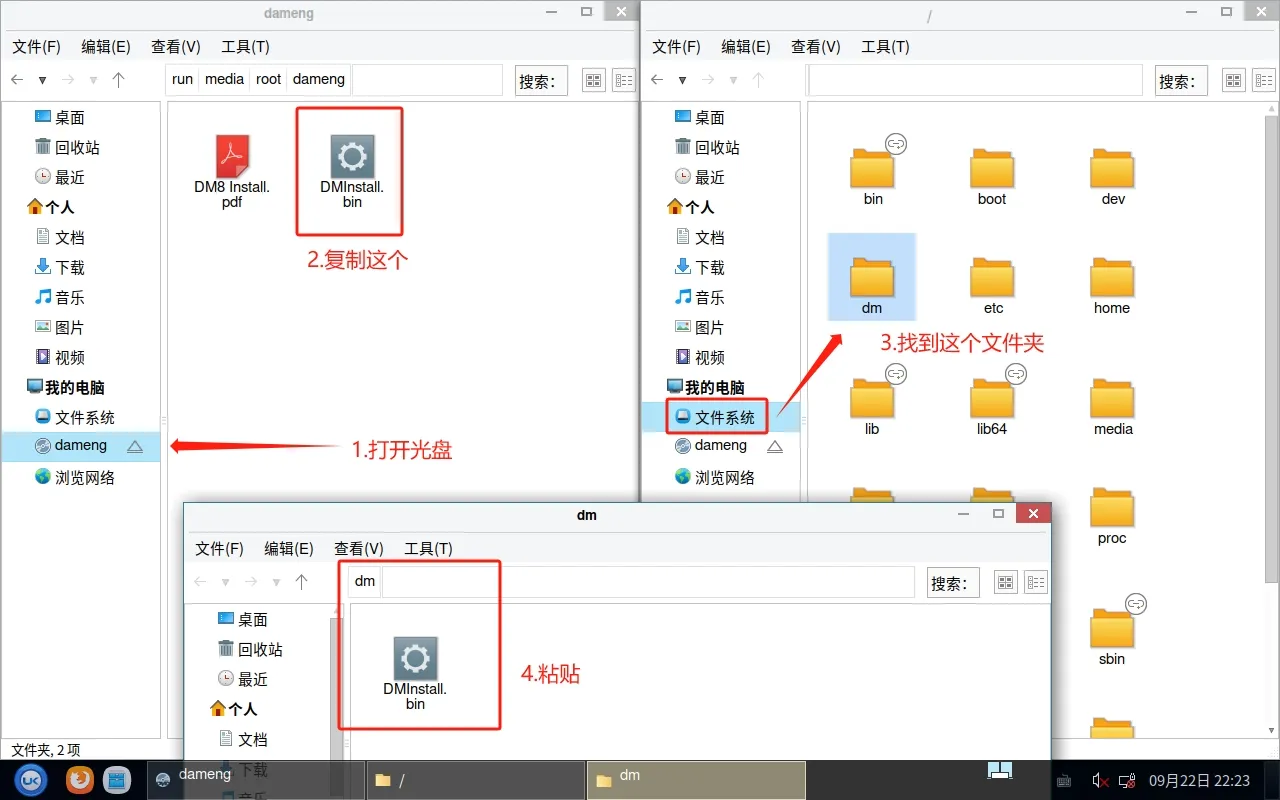
Task: Launch Firefox from the taskbar
Action: coord(79,780)
